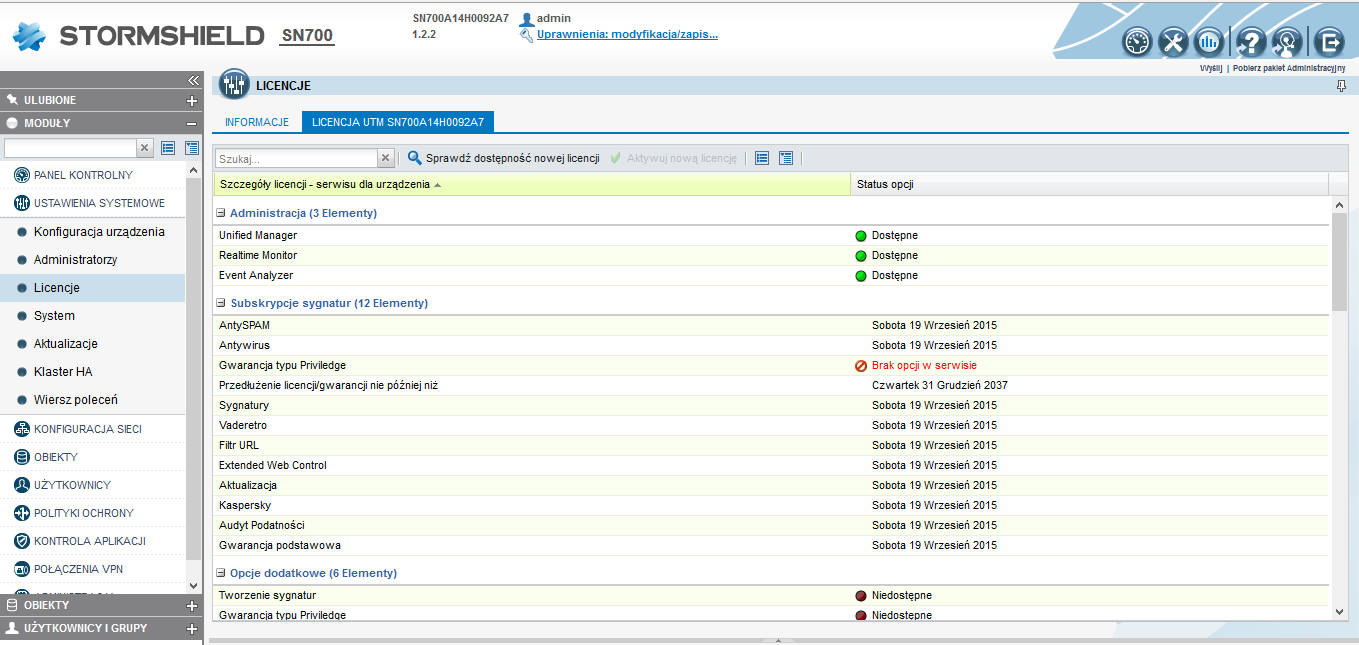The height and width of the screenshot is (645, 1359).
Task: Open the bar chart monitoring icon
Action: coord(1209,42)
